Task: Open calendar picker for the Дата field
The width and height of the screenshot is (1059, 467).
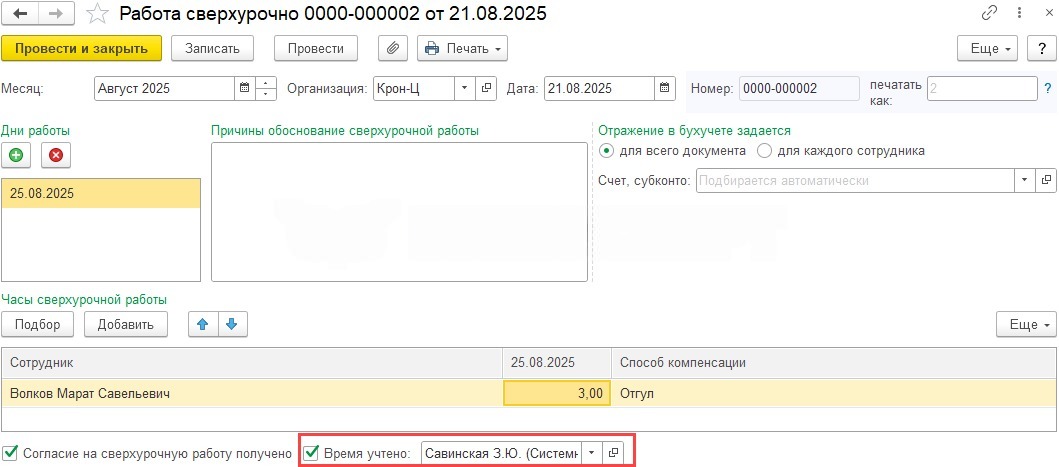Action: point(665,88)
